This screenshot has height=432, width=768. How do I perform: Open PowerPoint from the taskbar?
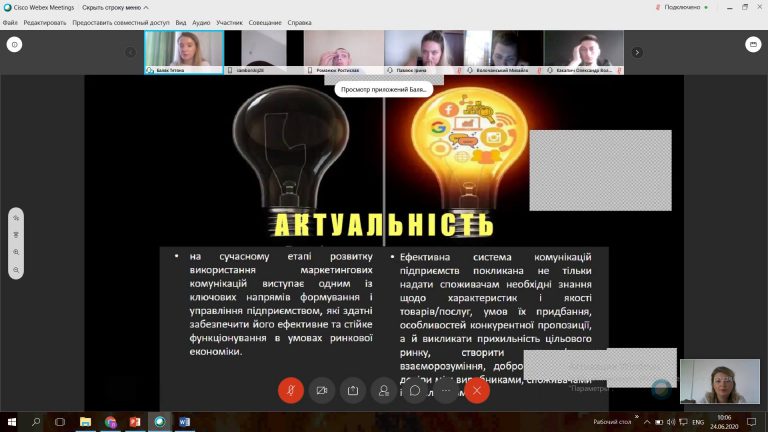click(x=135, y=422)
